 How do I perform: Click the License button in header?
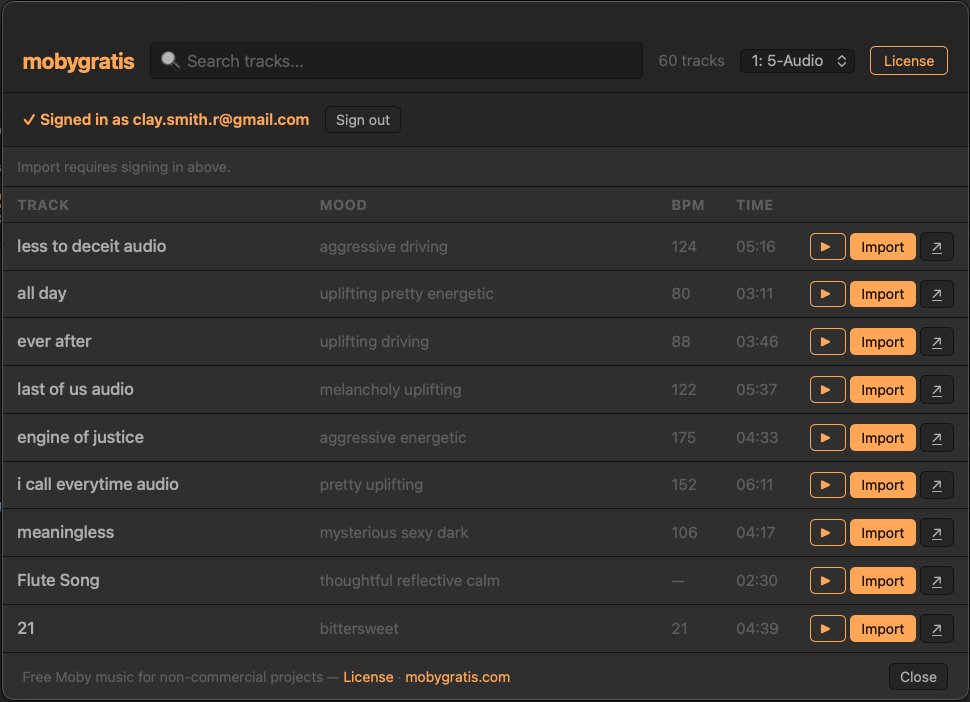(x=908, y=61)
